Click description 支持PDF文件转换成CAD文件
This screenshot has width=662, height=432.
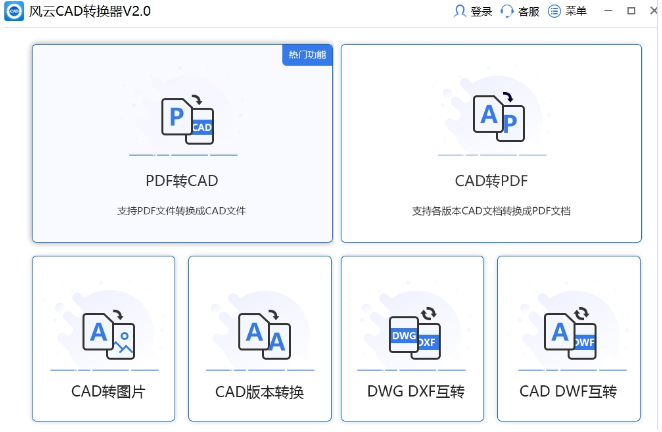coord(182,211)
